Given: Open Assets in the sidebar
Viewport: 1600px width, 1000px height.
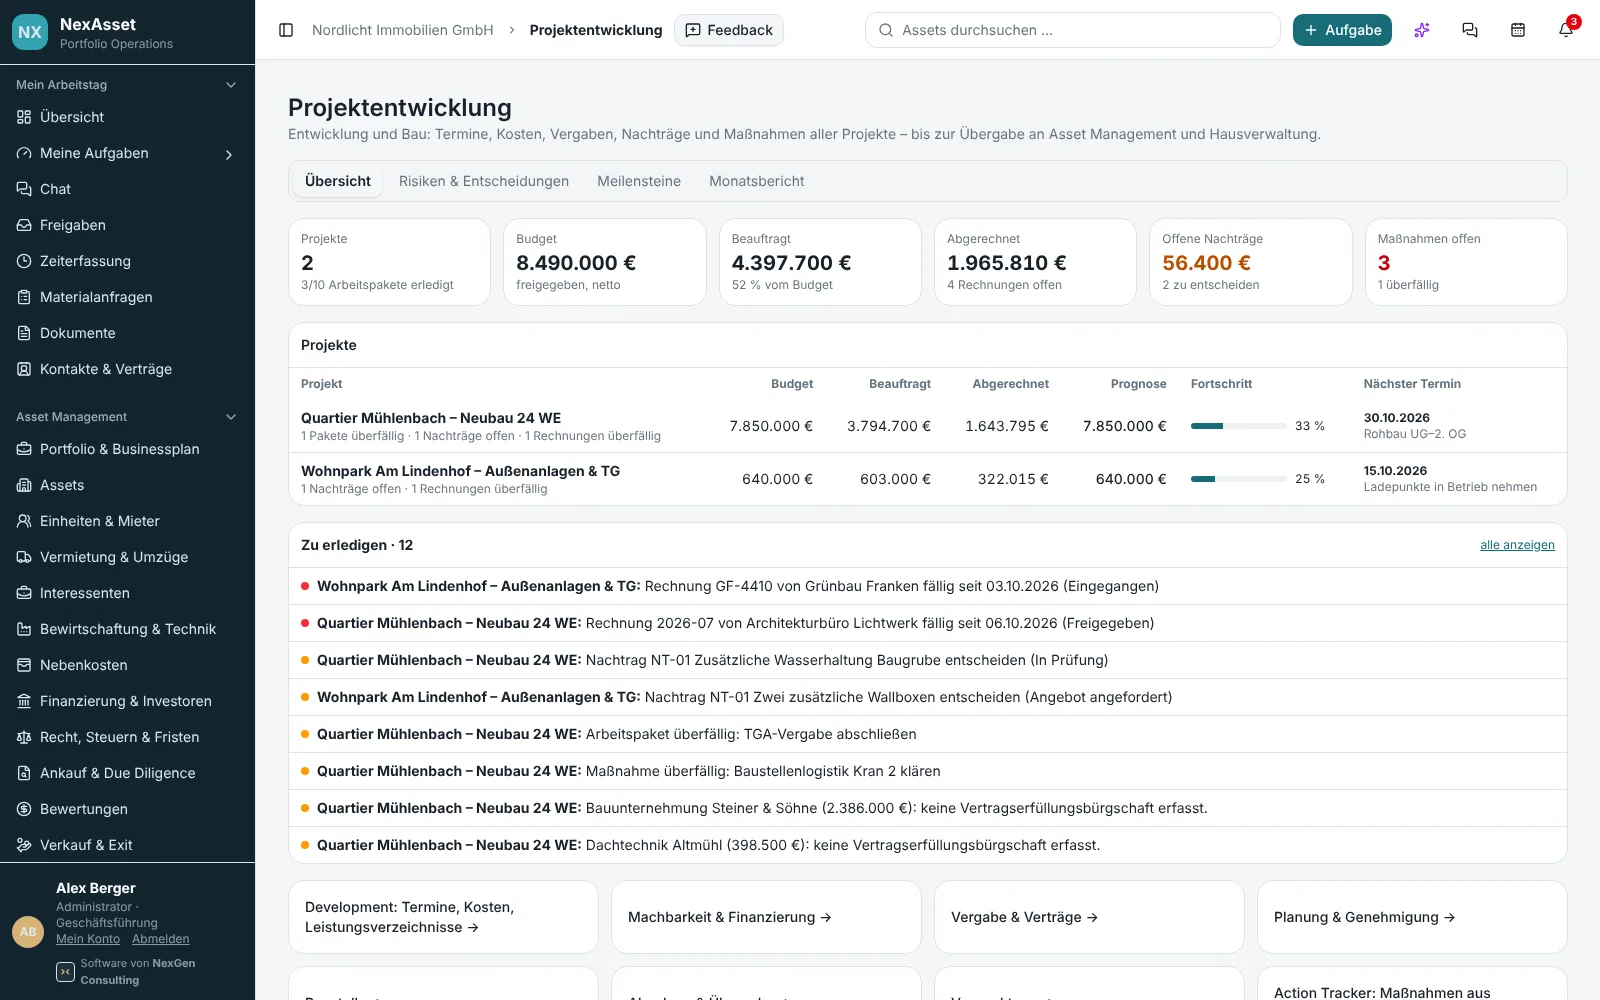Looking at the screenshot, I should [x=127, y=485].
